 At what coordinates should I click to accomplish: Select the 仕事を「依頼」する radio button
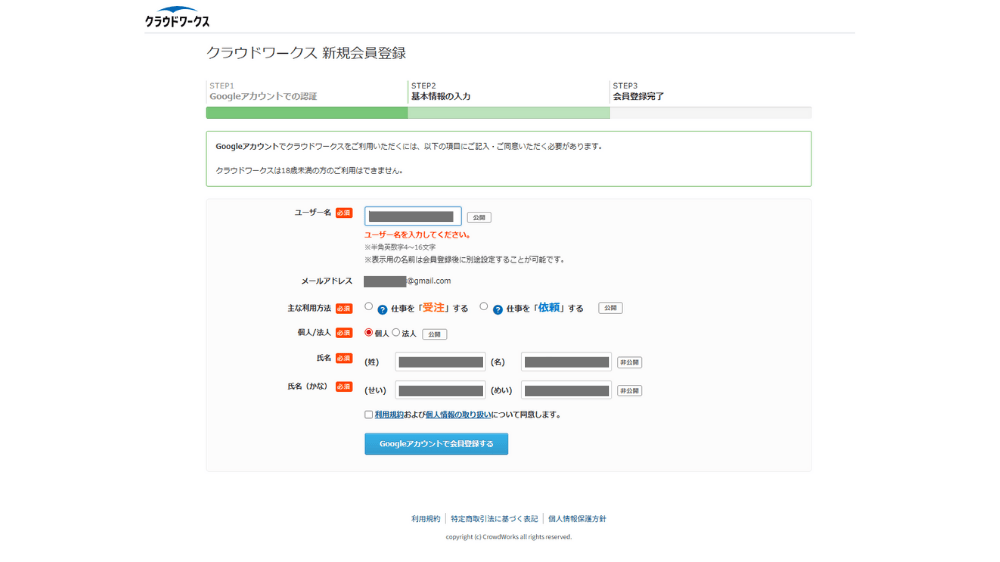[484, 307]
